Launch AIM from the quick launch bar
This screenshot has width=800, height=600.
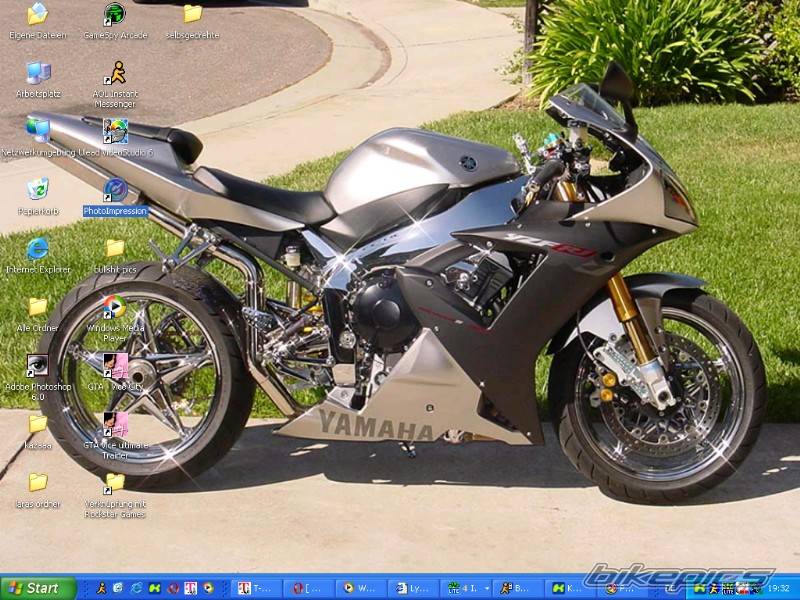coord(102,588)
